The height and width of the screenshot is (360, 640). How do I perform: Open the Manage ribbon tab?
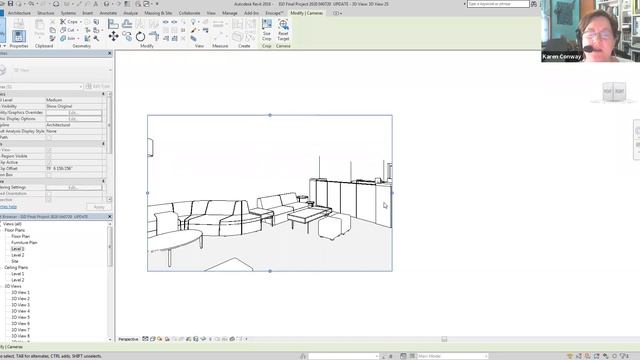click(230, 13)
